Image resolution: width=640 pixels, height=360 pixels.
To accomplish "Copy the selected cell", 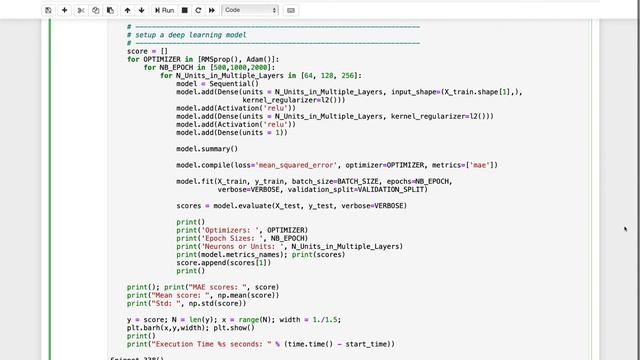I will point(96,10).
